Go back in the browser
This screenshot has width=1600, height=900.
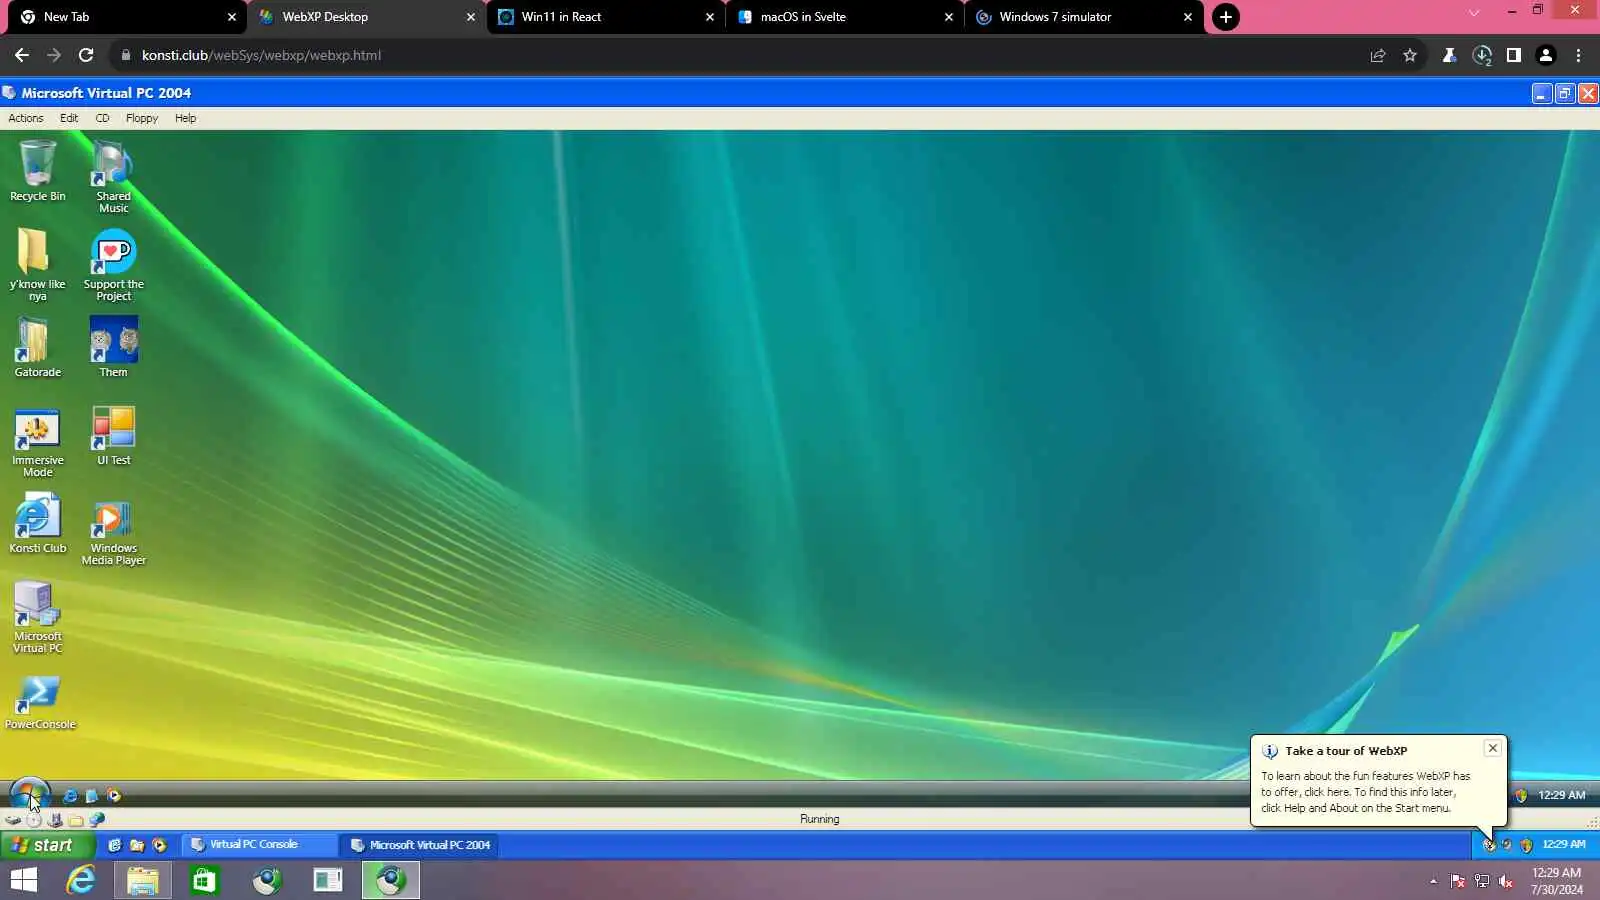click(22, 55)
